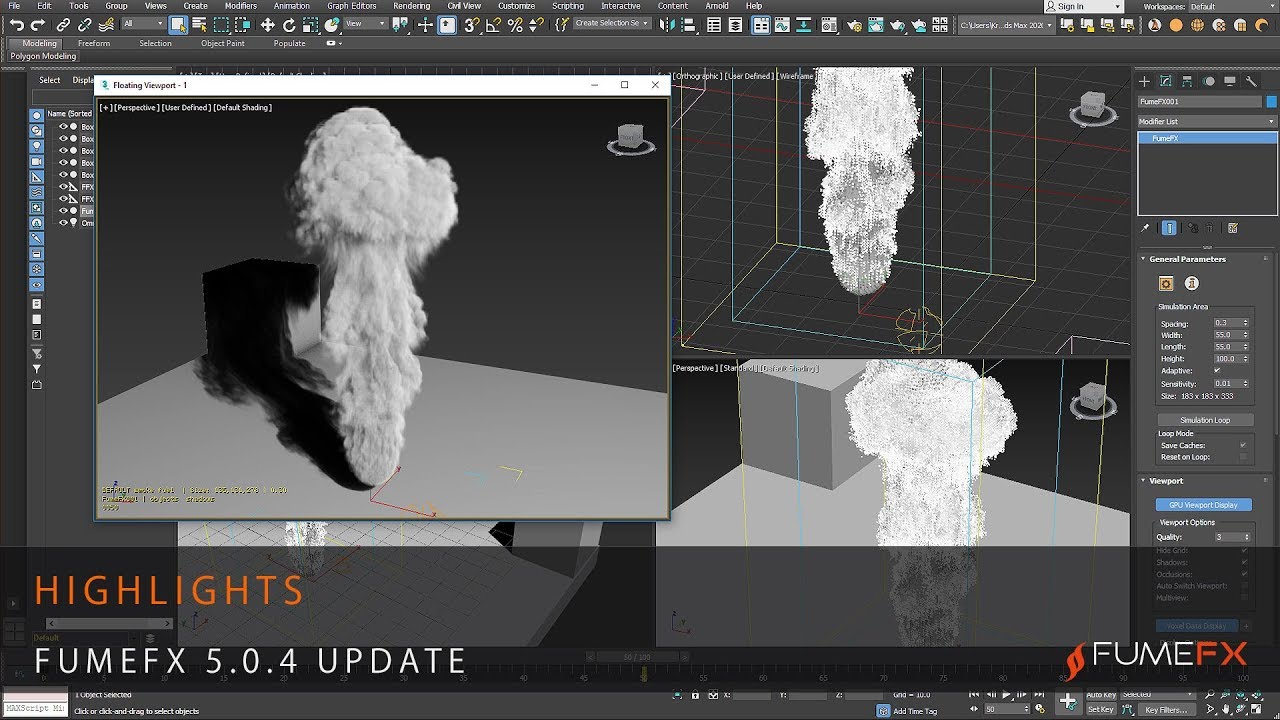Toggle the Percent Snap icon
This screenshot has height=720, width=1280.
click(x=515, y=24)
